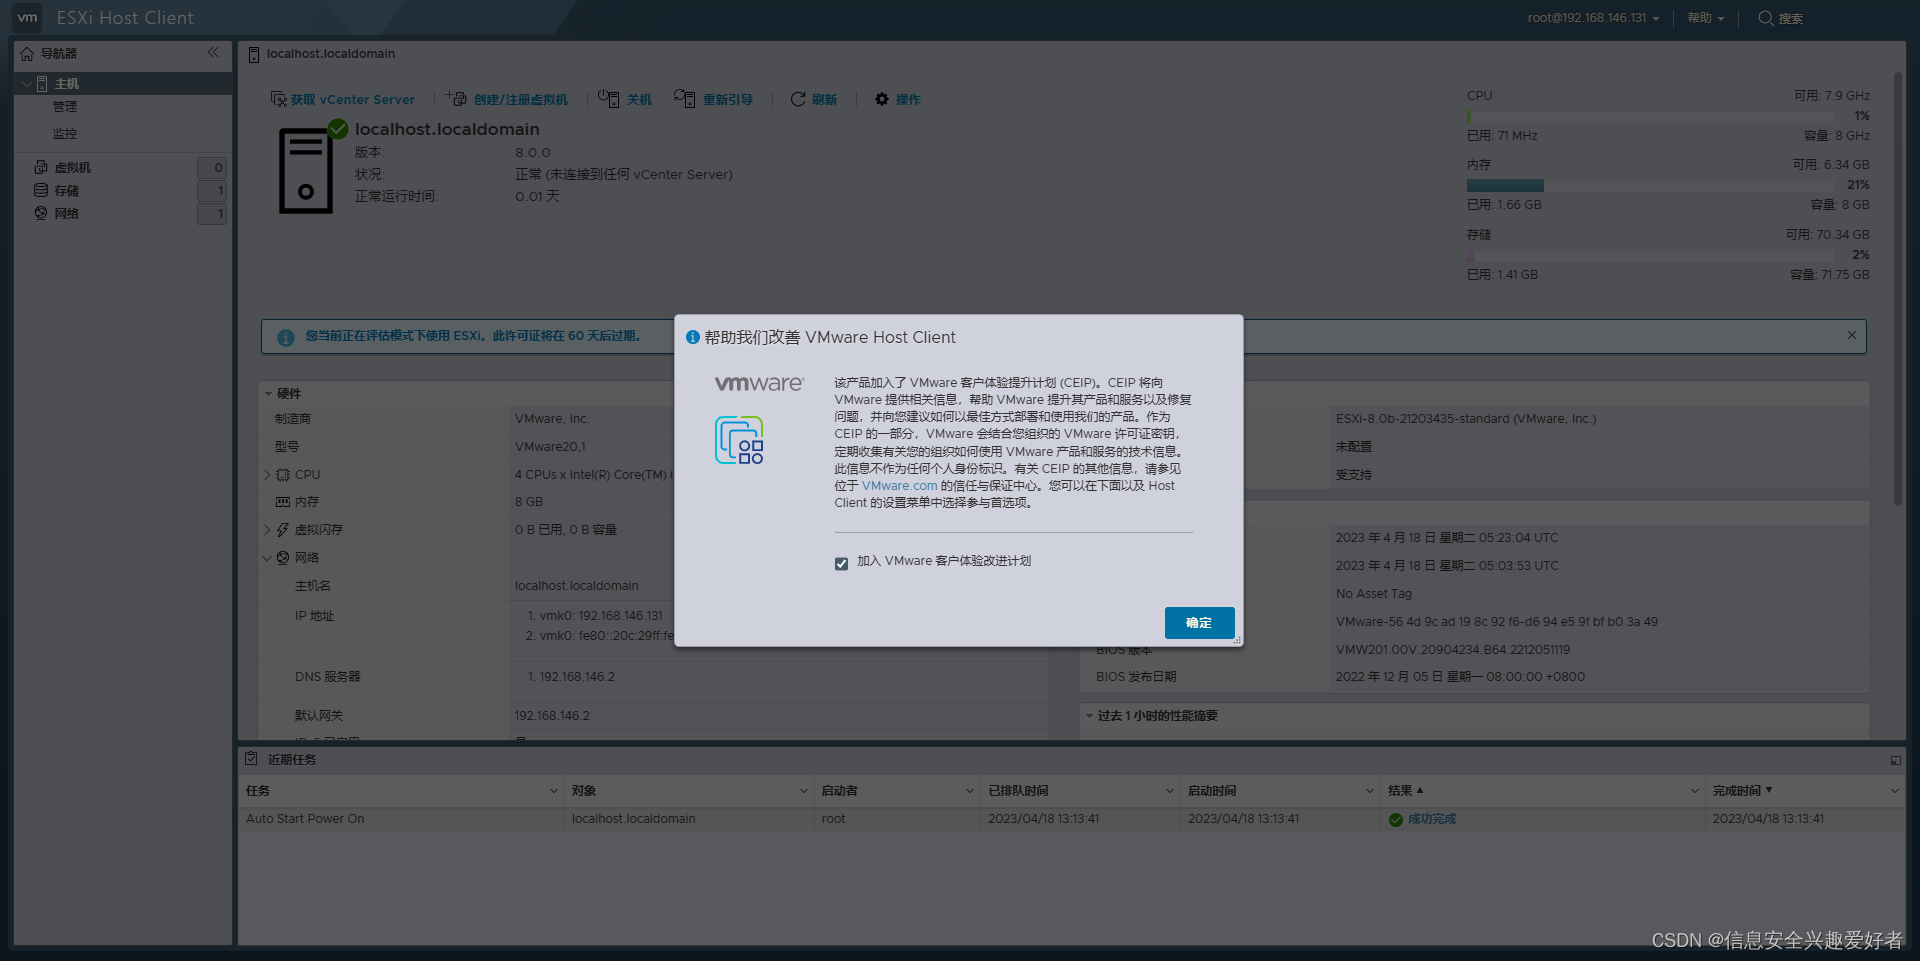The image size is (1920, 961).
Task: Click the vm logo icon
Action: 27,18
